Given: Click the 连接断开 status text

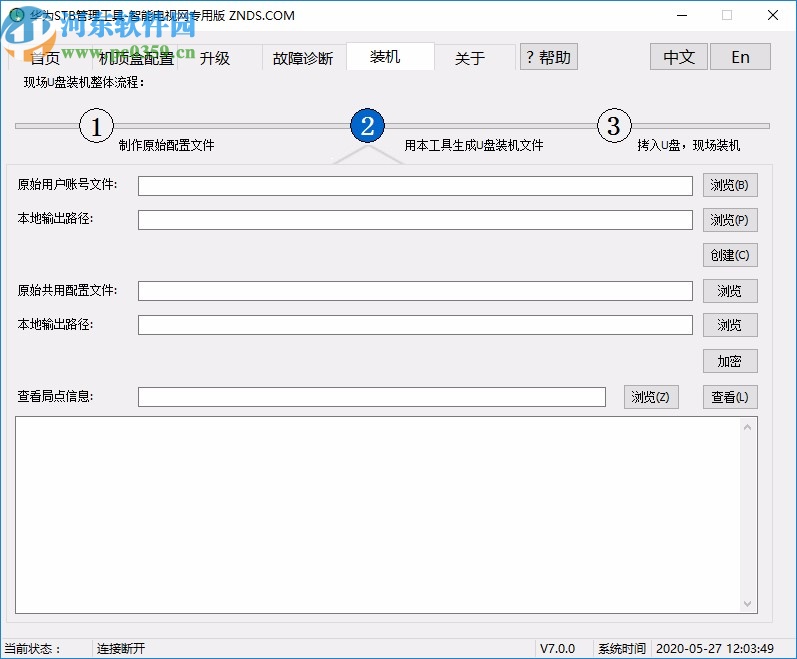Looking at the screenshot, I should (121, 648).
